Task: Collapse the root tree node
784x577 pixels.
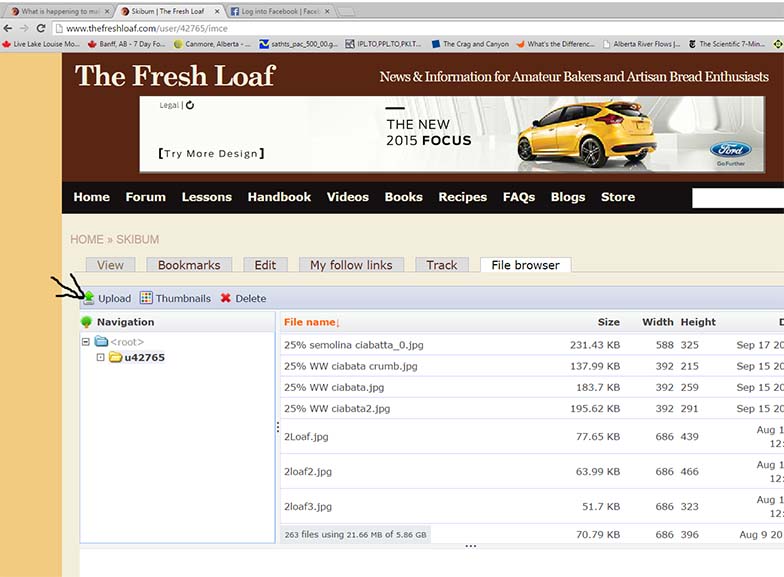Action: pyautogui.click(x=87, y=342)
